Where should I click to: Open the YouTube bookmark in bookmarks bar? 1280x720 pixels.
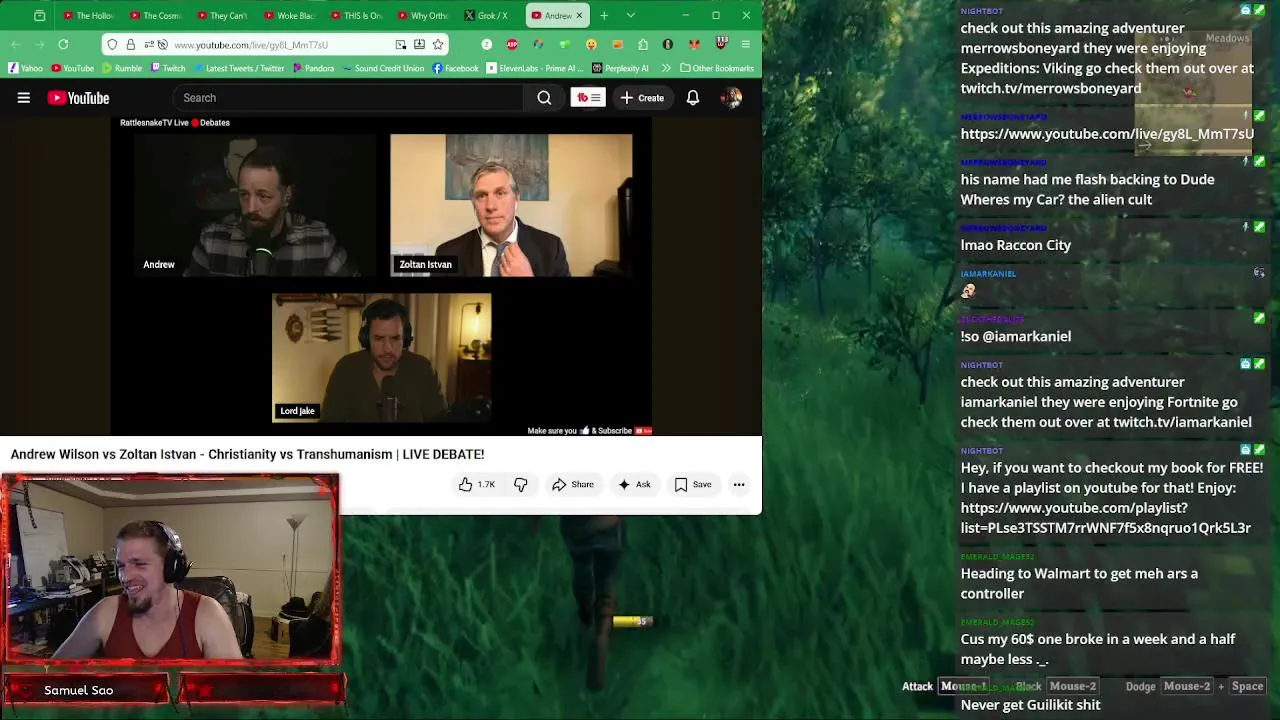[x=72, y=68]
